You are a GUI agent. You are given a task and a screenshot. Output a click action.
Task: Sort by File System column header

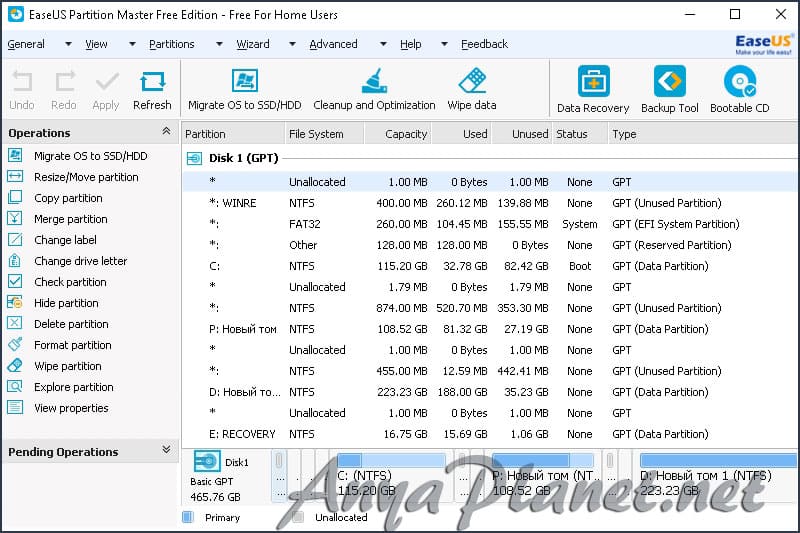(324, 134)
